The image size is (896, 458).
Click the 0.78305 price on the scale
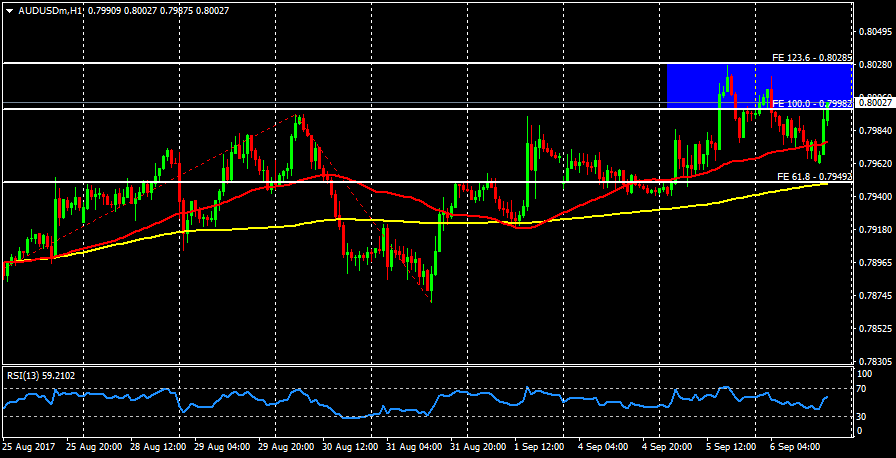point(874,361)
